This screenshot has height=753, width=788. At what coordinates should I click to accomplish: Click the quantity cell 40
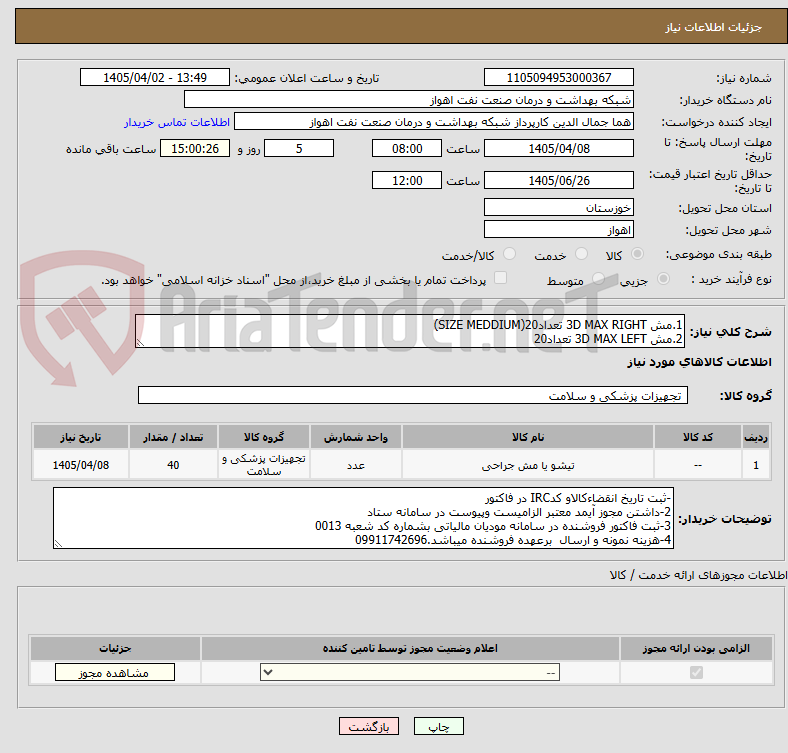point(173,465)
